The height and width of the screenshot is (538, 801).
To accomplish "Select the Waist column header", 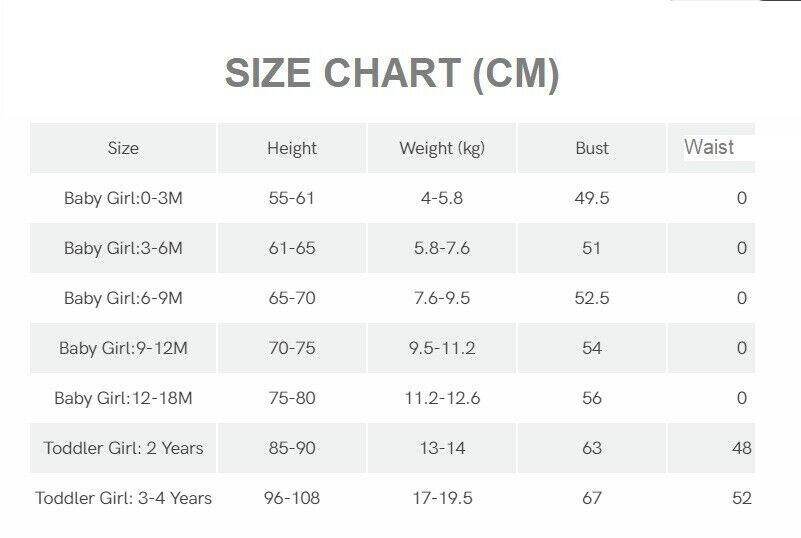I will click(x=709, y=147).
